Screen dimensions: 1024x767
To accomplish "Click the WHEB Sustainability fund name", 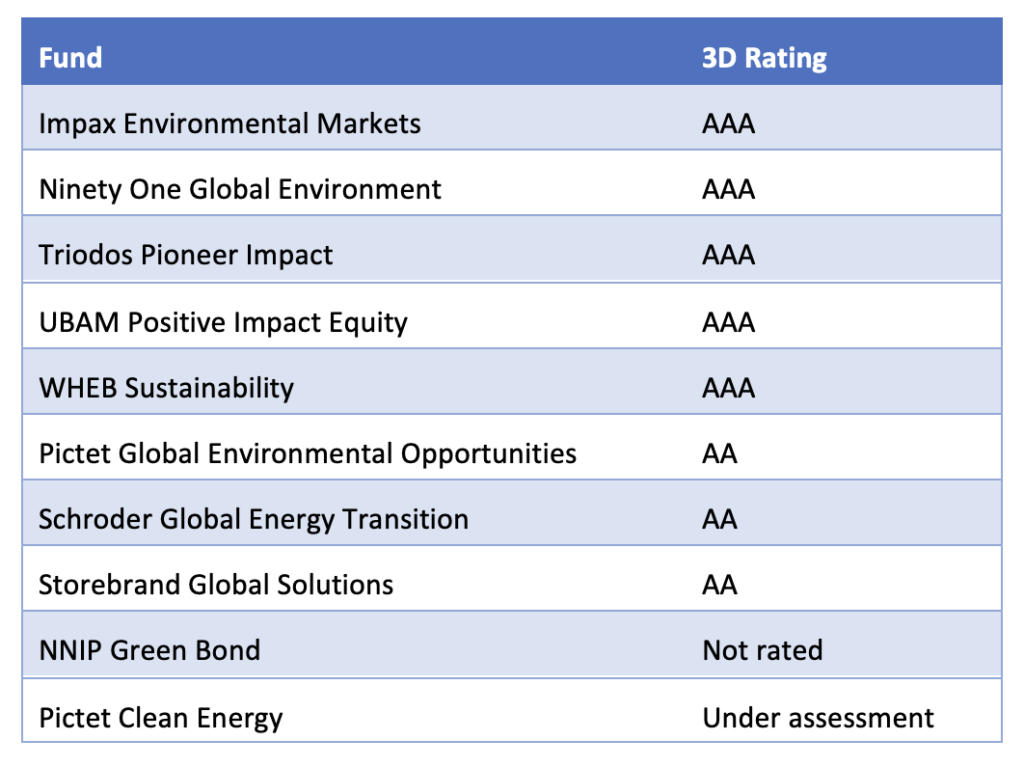I will coord(166,388).
